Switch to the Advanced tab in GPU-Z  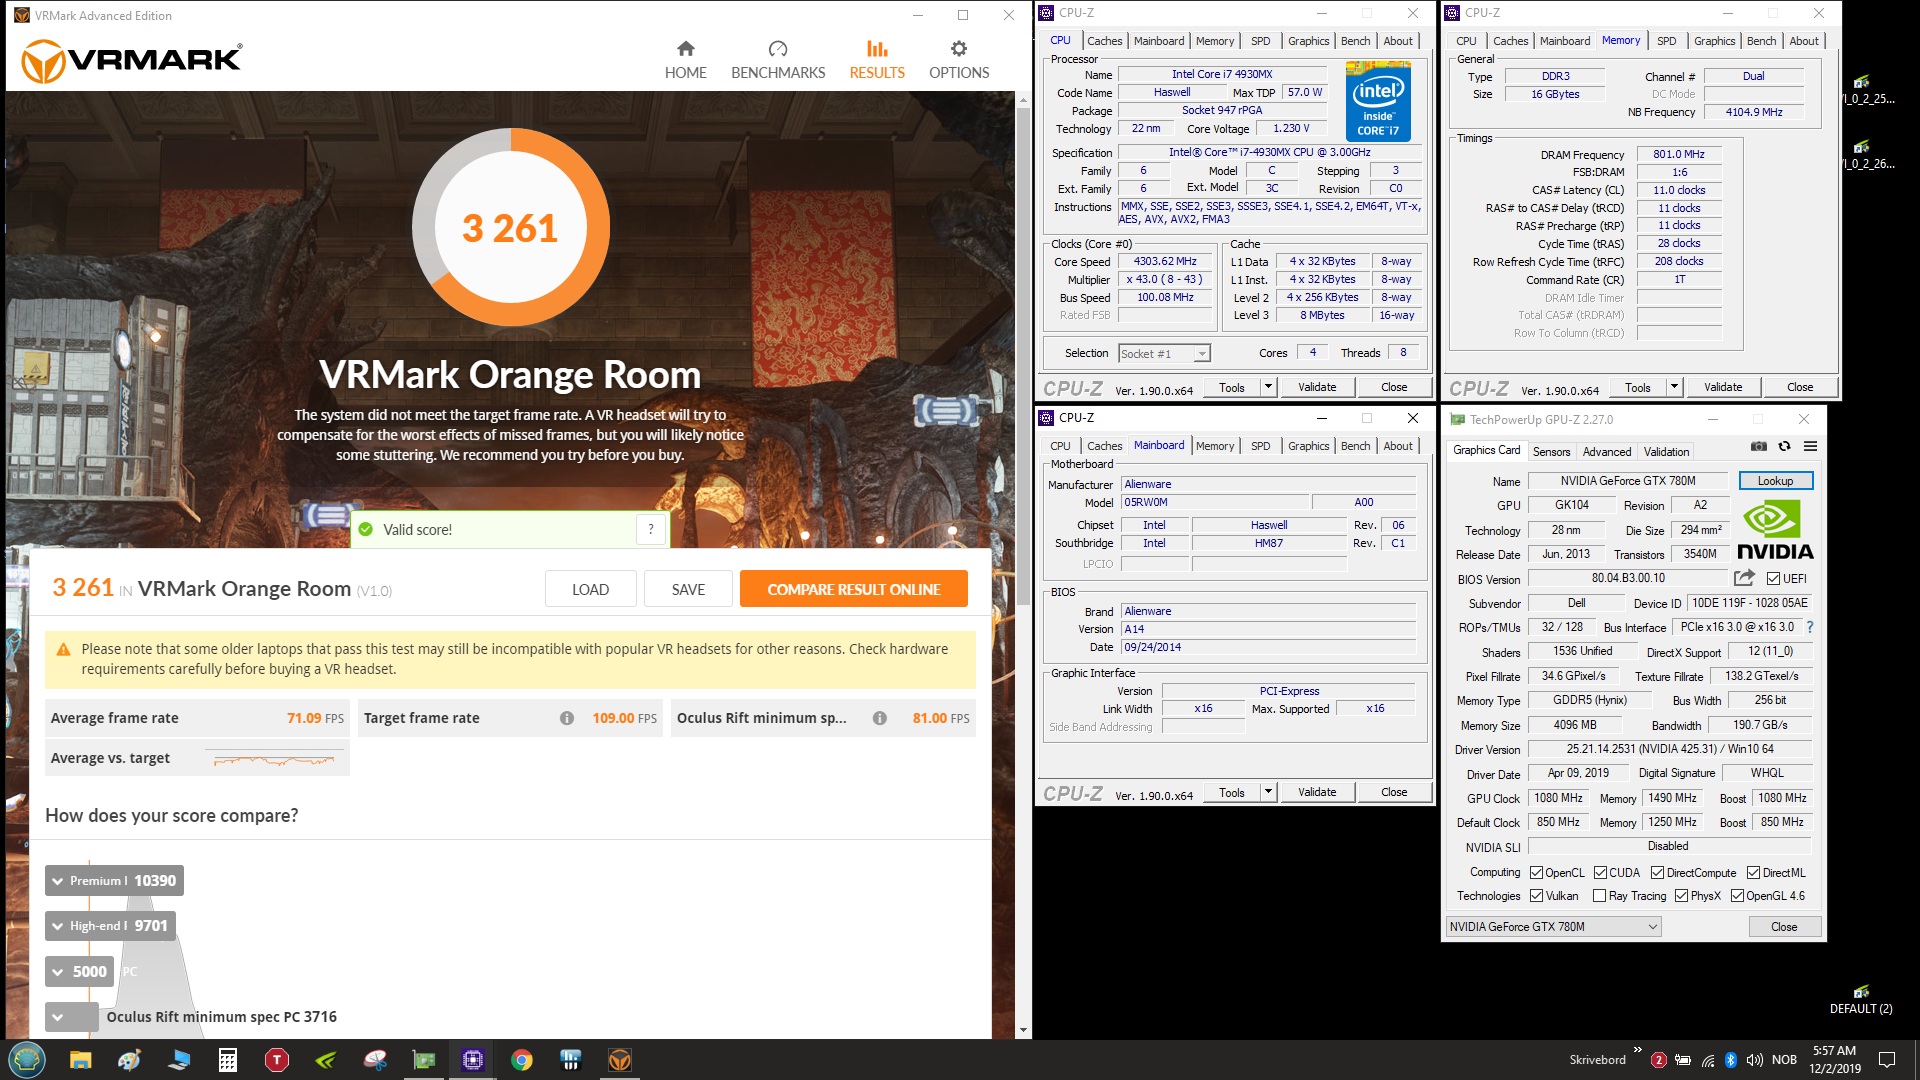pos(1606,452)
